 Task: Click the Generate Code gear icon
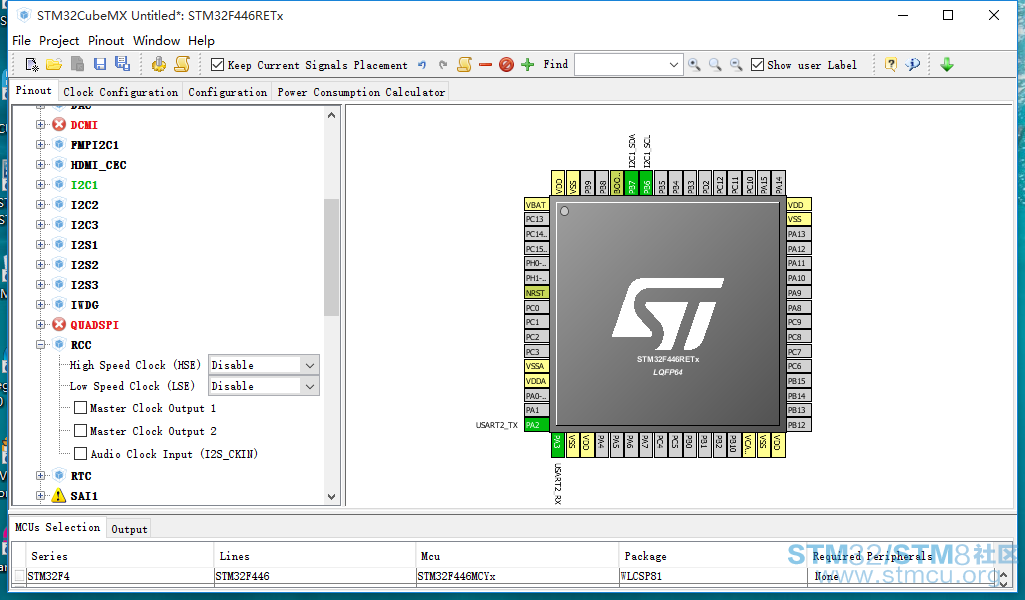pos(158,64)
